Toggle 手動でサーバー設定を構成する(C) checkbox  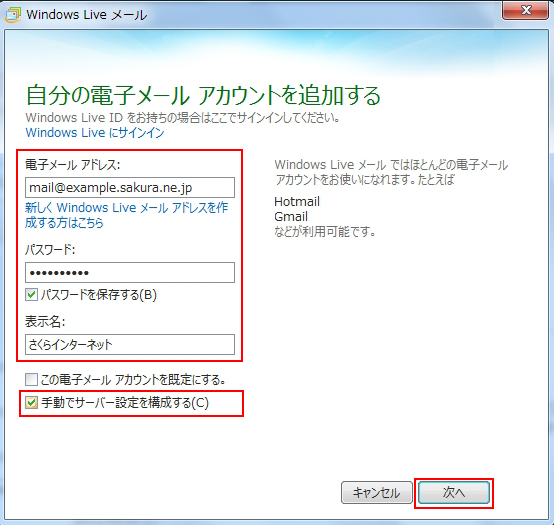coord(31,403)
